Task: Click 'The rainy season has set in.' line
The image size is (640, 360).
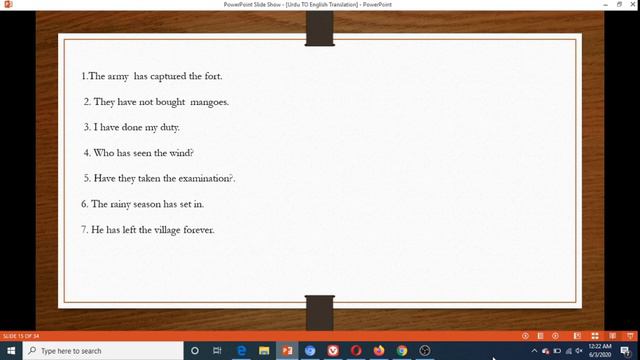Action: [x=142, y=204]
